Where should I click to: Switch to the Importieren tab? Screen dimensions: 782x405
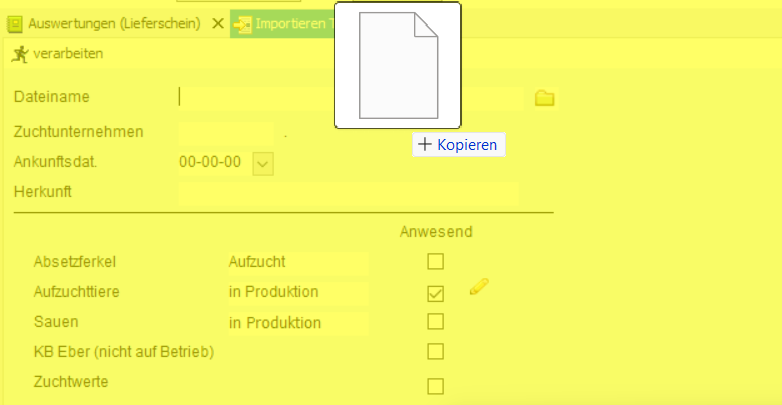click(282, 24)
